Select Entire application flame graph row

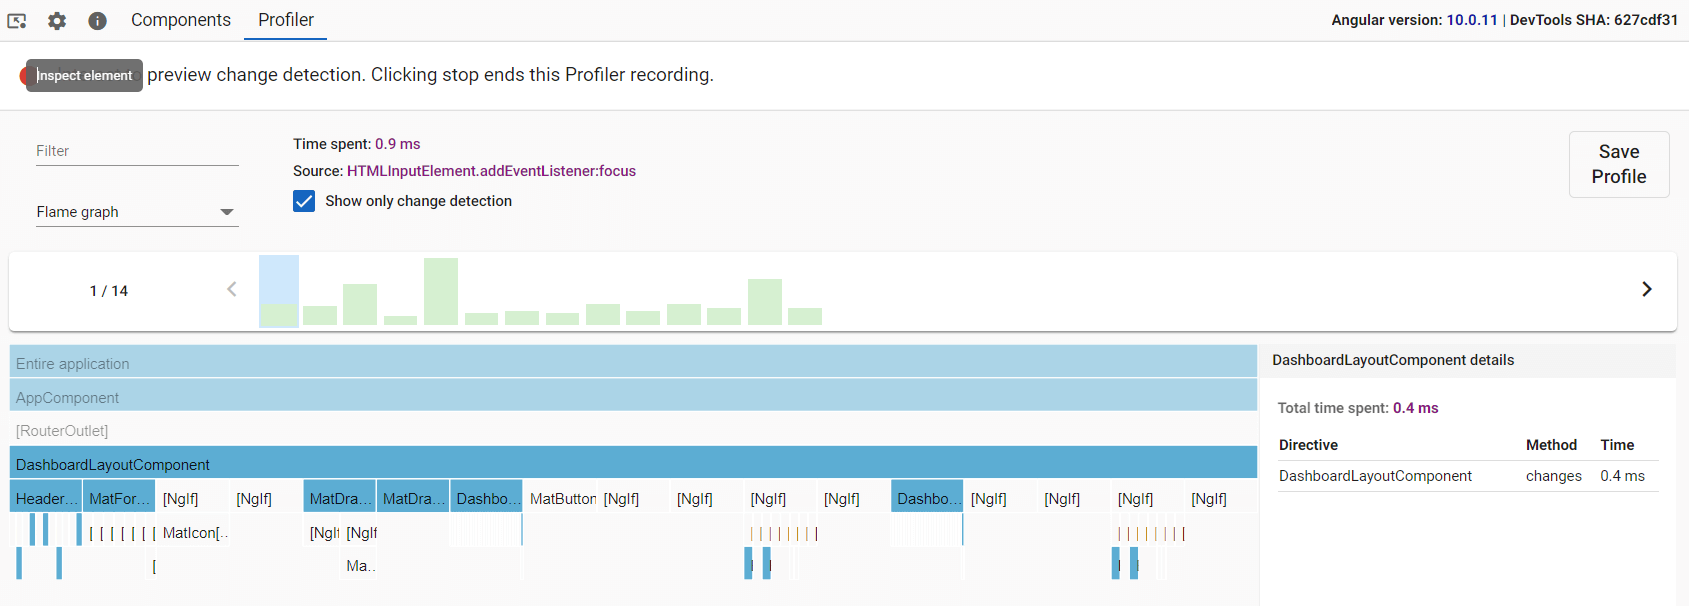click(x=633, y=364)
